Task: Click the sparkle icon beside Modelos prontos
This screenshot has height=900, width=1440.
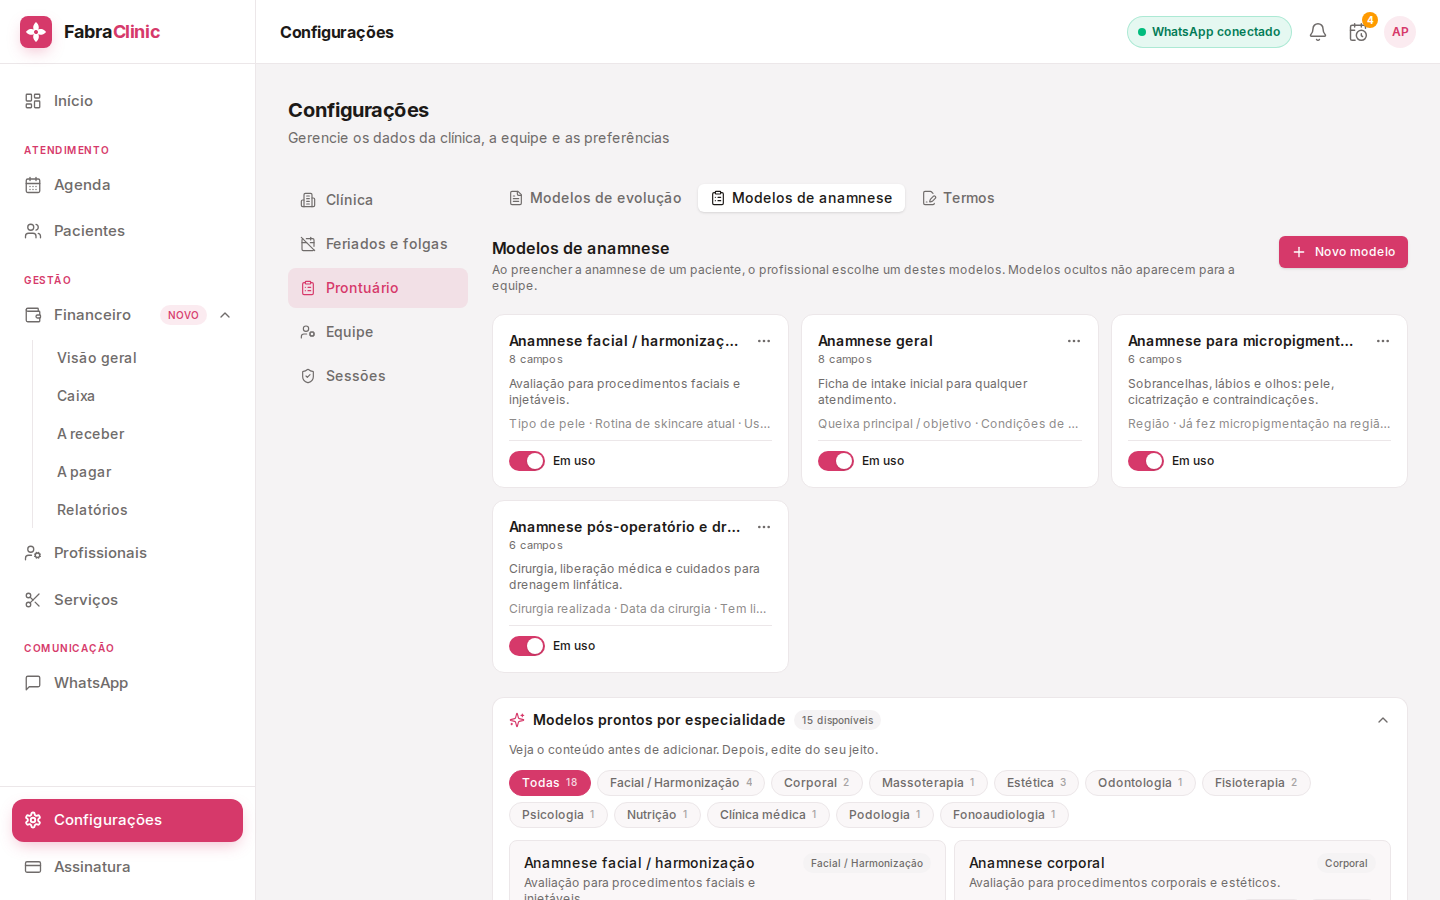Action: click(517, 720)
